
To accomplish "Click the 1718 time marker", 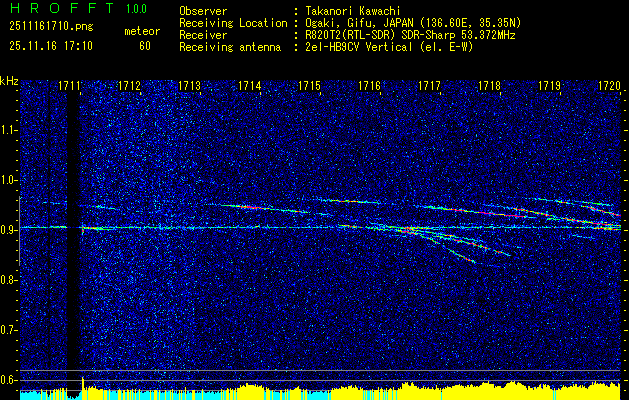I will [x=489, y=86].
